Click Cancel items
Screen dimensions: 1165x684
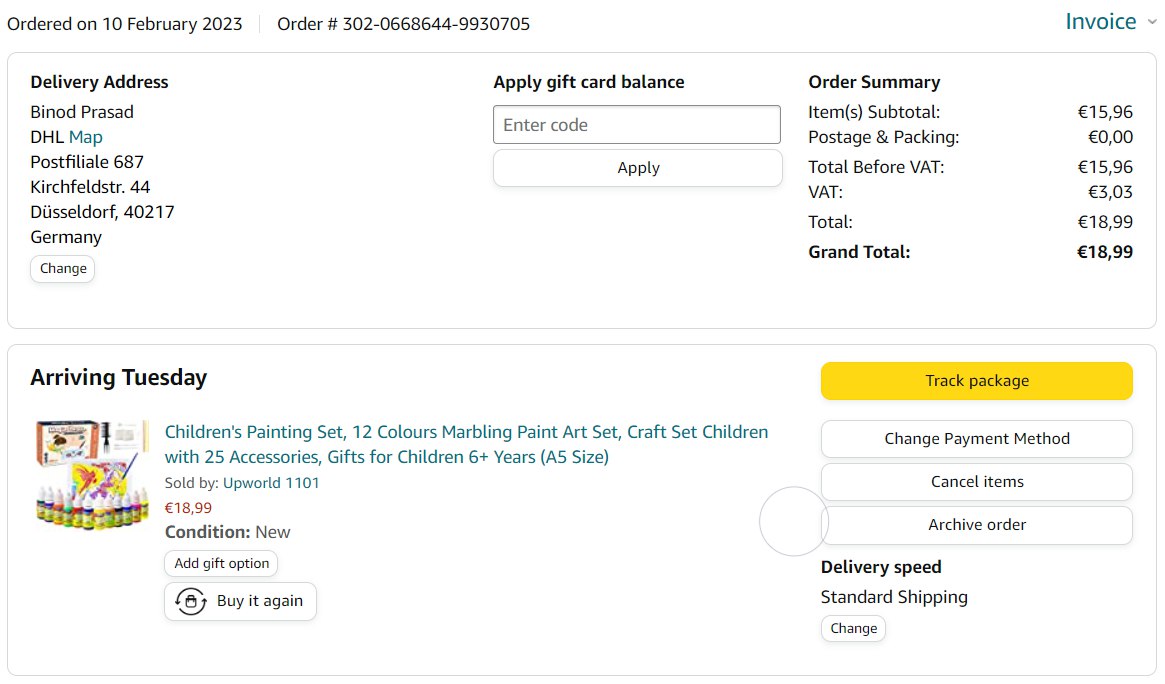(x=976, y=482)
